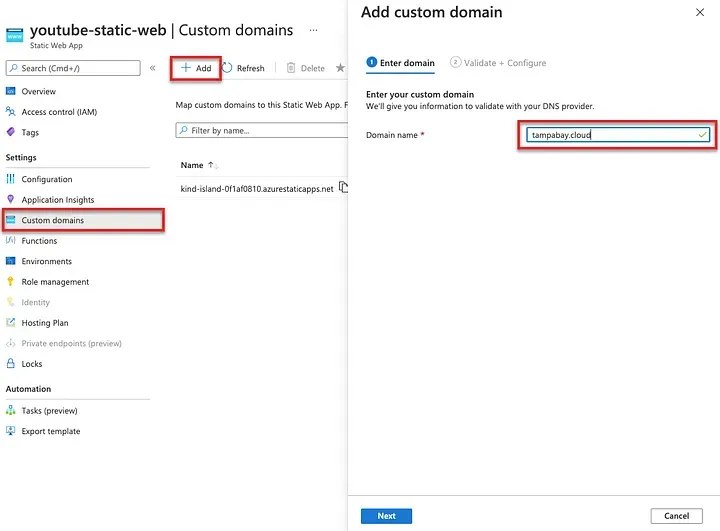Focus the Search (Cmd+/) box
Viewport: 720px width, 531px height.
point(73,68)
